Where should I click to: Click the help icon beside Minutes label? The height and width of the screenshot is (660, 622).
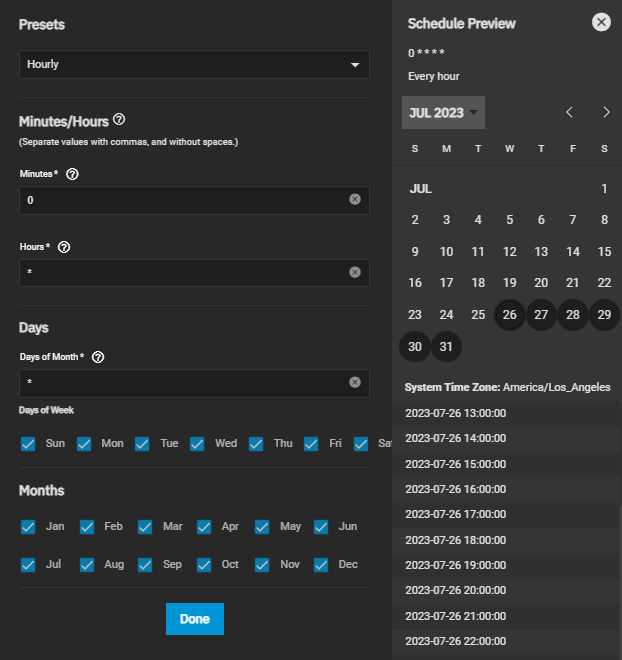coord(71,174)
